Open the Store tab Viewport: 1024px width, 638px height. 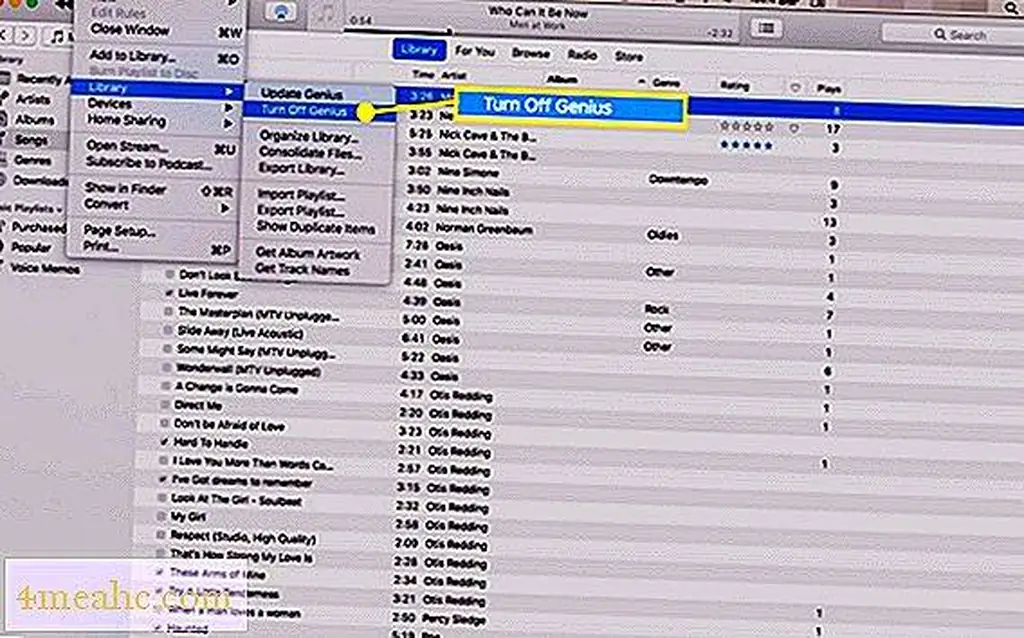coord(628,56)
